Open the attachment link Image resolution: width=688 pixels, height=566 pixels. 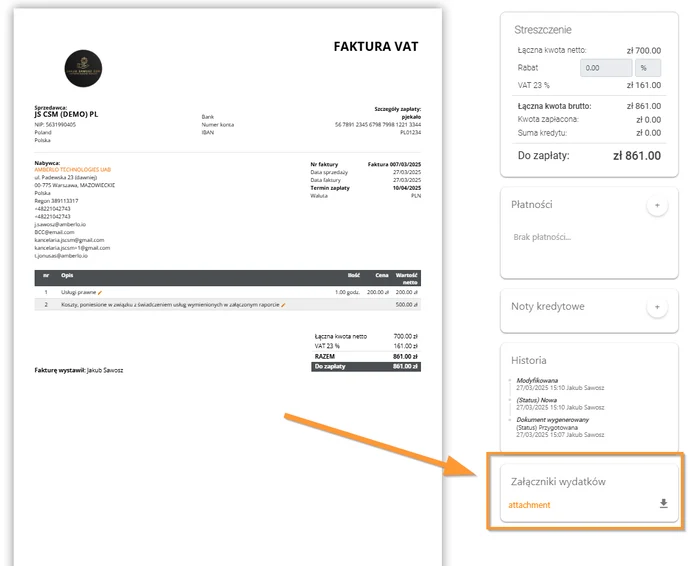click(529, 505)
